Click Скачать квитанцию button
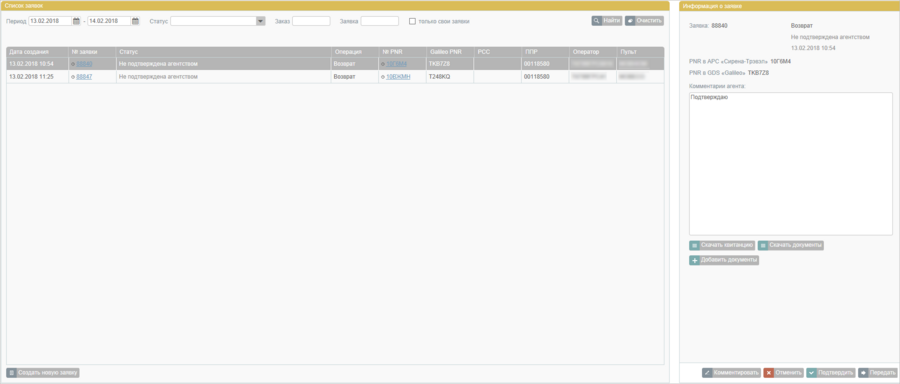The height and width of the screenshot is (384, 900). point(722,245)
